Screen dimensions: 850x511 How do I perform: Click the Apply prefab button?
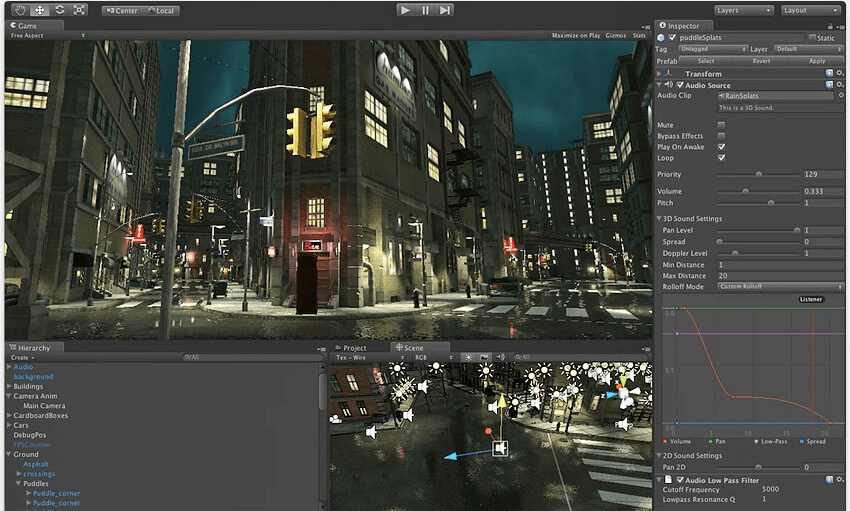coord(816,61)
